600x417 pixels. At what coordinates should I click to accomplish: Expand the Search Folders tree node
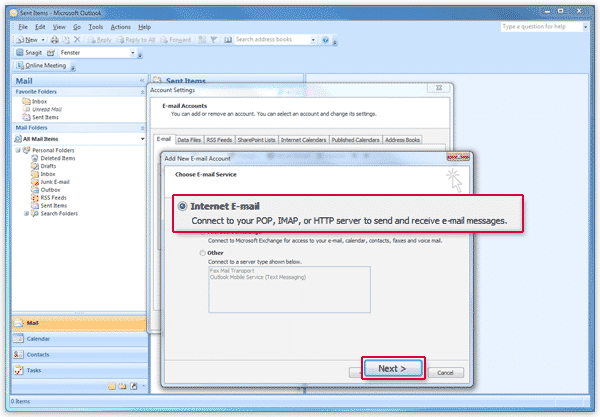[x=26, y=213]
